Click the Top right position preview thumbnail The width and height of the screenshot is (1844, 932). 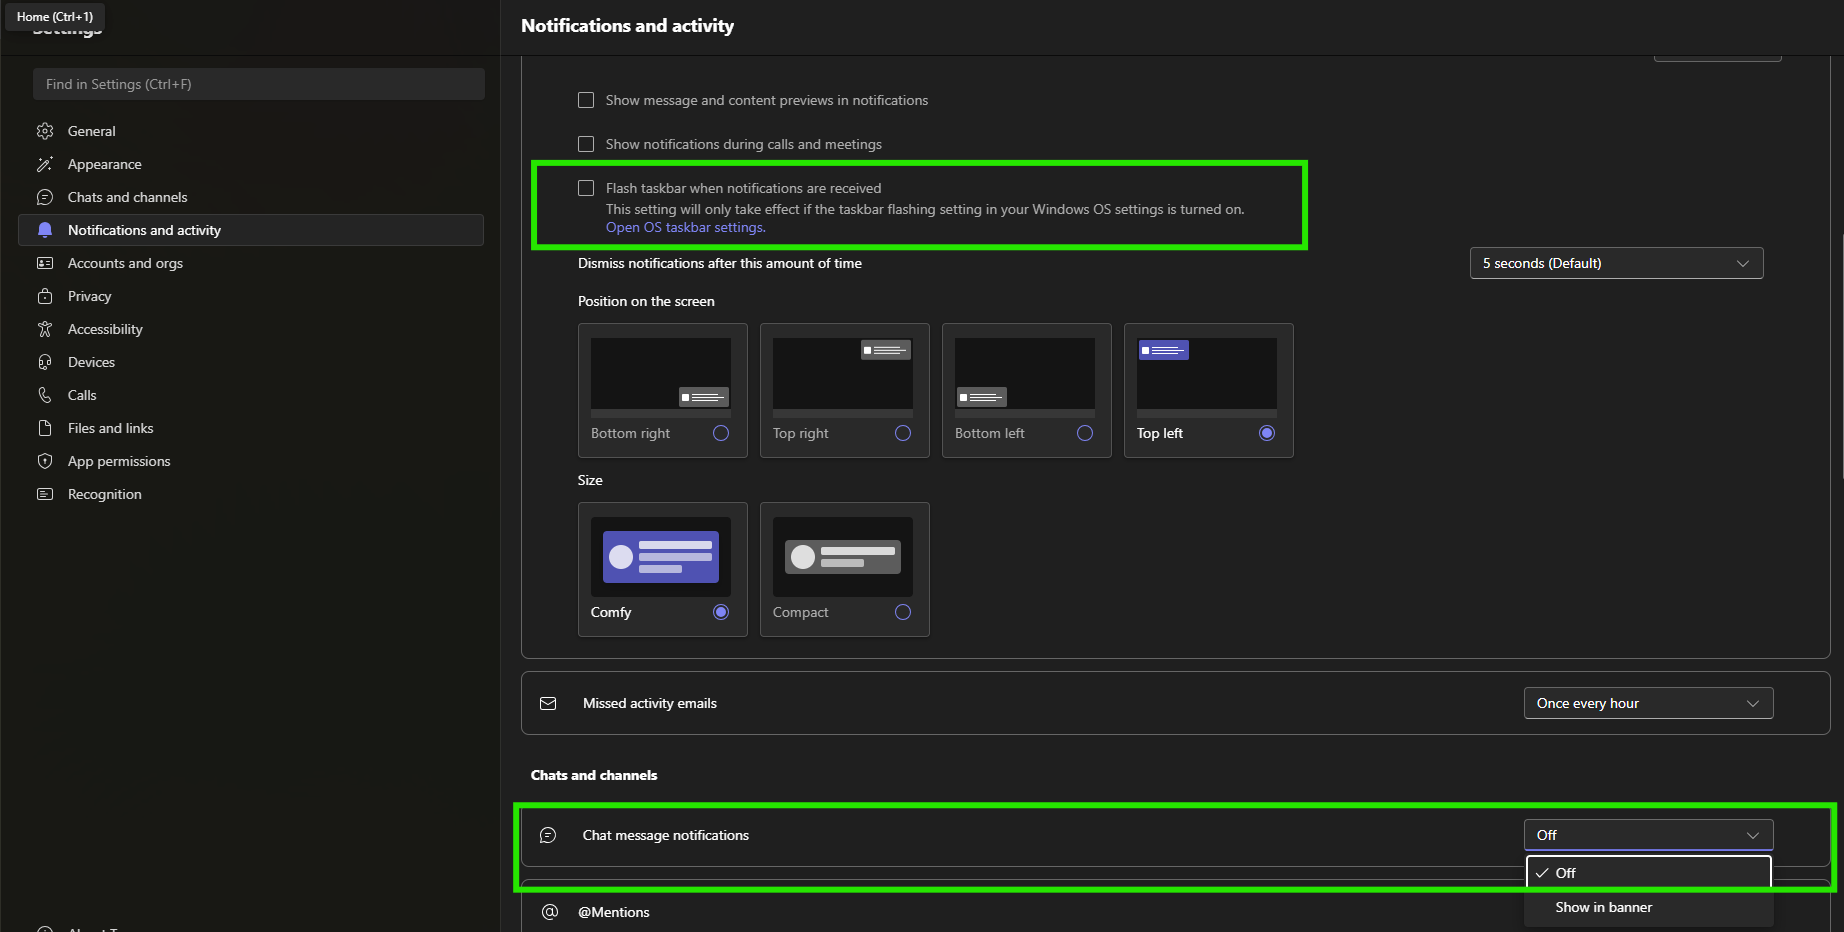(x=843, y=377)
